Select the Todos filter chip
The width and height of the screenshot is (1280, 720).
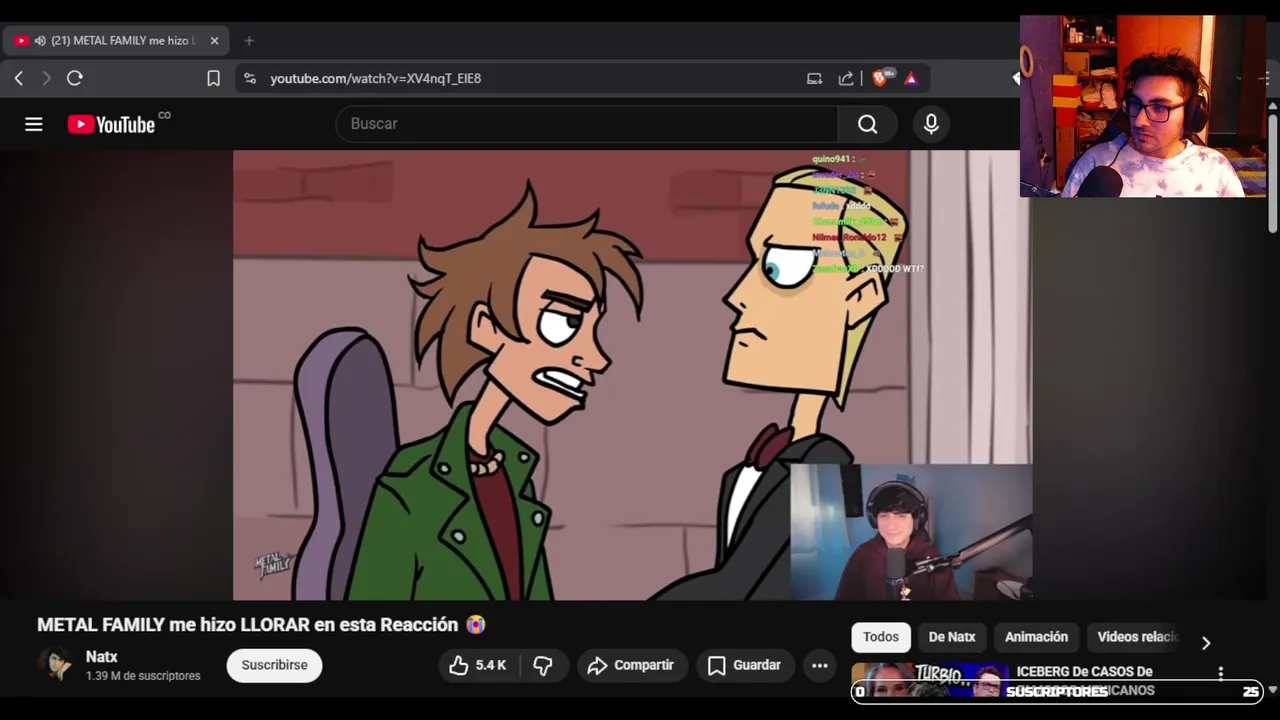881,637
